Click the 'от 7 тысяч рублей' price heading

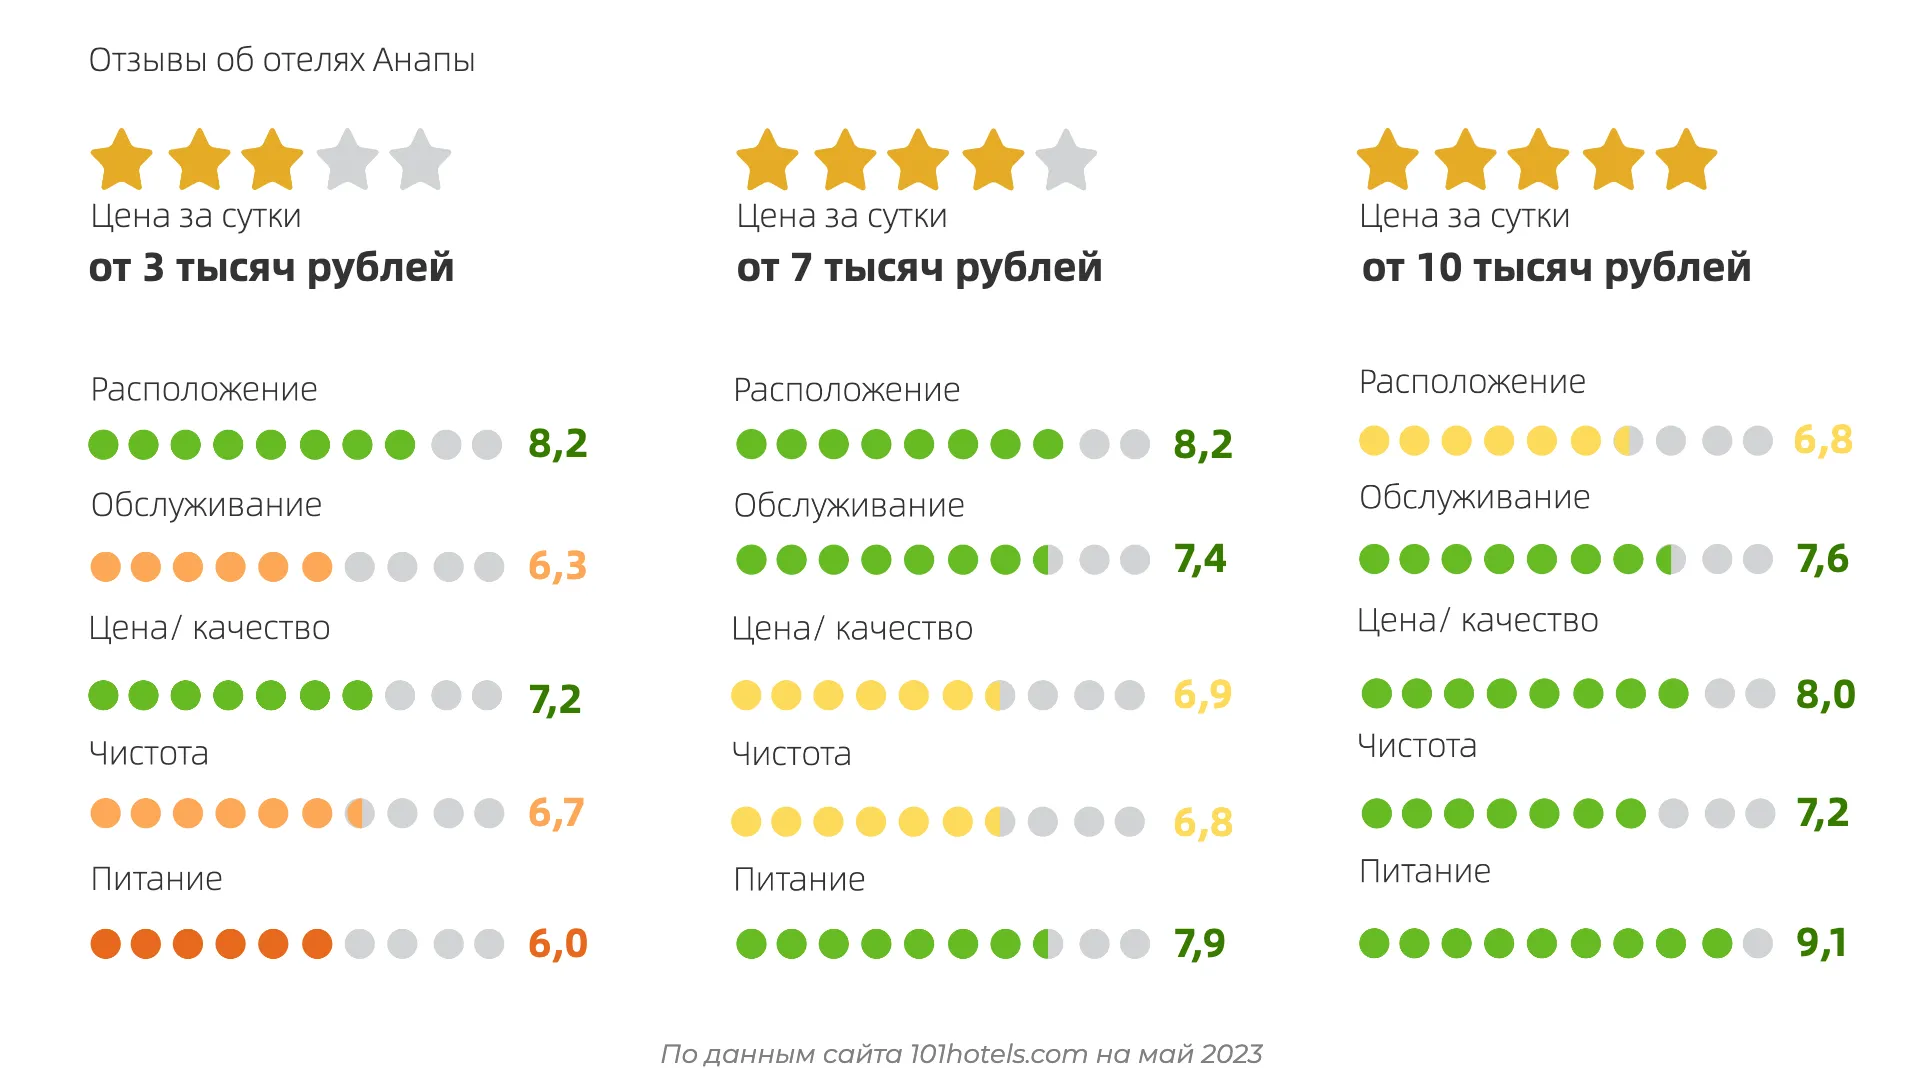tap(919, 268)
